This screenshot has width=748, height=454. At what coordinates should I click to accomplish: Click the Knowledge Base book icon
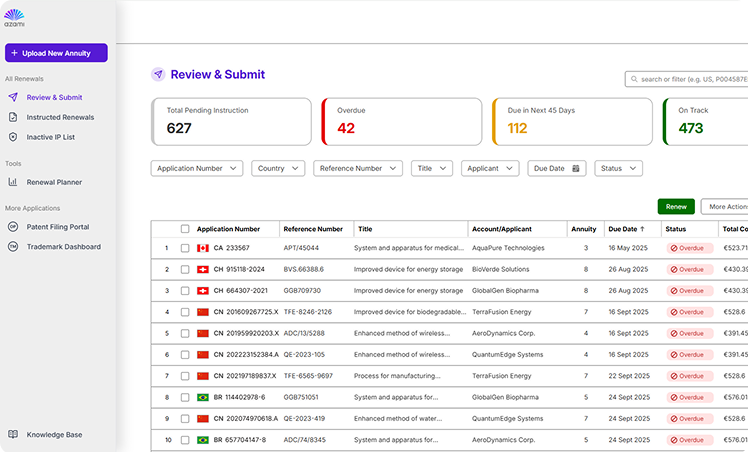pos(13,435)
